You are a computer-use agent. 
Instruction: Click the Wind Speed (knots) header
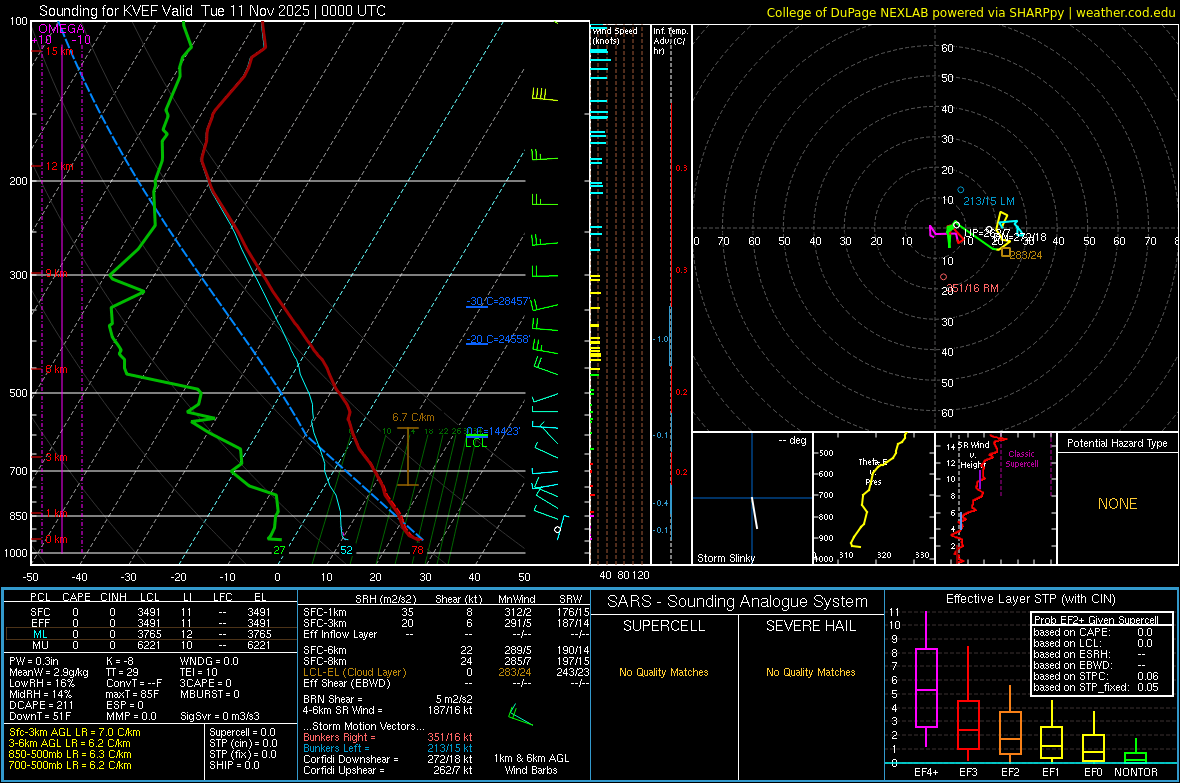coord(615,35)
